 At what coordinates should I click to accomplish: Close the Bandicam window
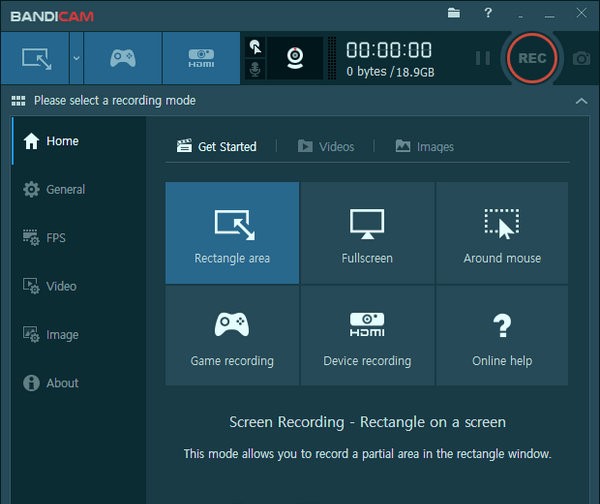click(581, 13)
